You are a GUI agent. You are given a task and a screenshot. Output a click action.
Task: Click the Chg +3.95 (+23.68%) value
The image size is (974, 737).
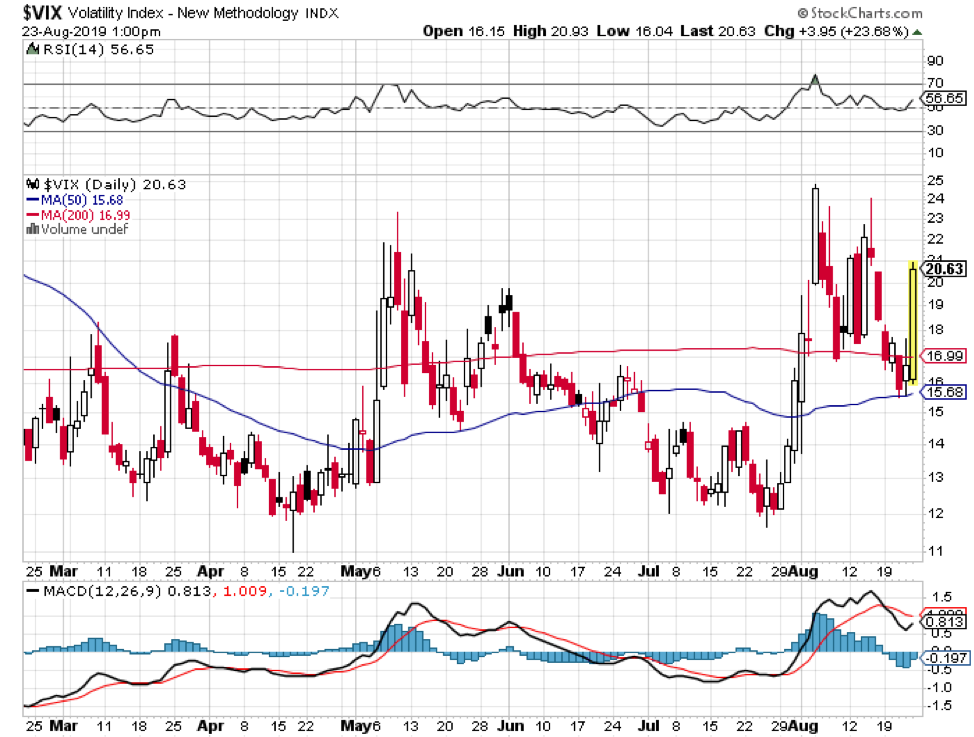854,30
